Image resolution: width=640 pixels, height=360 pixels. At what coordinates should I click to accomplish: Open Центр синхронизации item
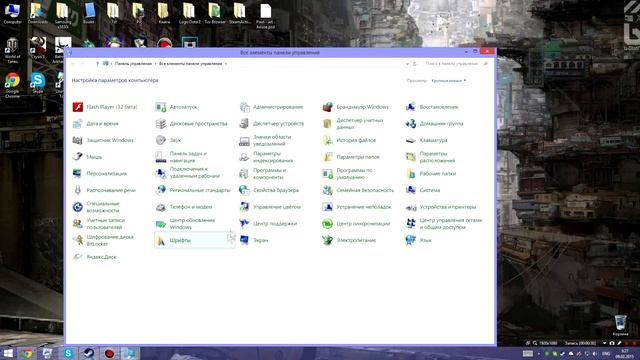(x=356, y=224)
